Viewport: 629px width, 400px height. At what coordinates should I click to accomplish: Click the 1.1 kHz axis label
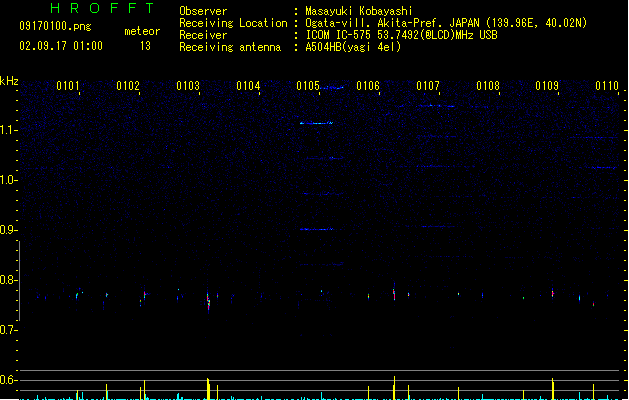(x=8, y=130)
